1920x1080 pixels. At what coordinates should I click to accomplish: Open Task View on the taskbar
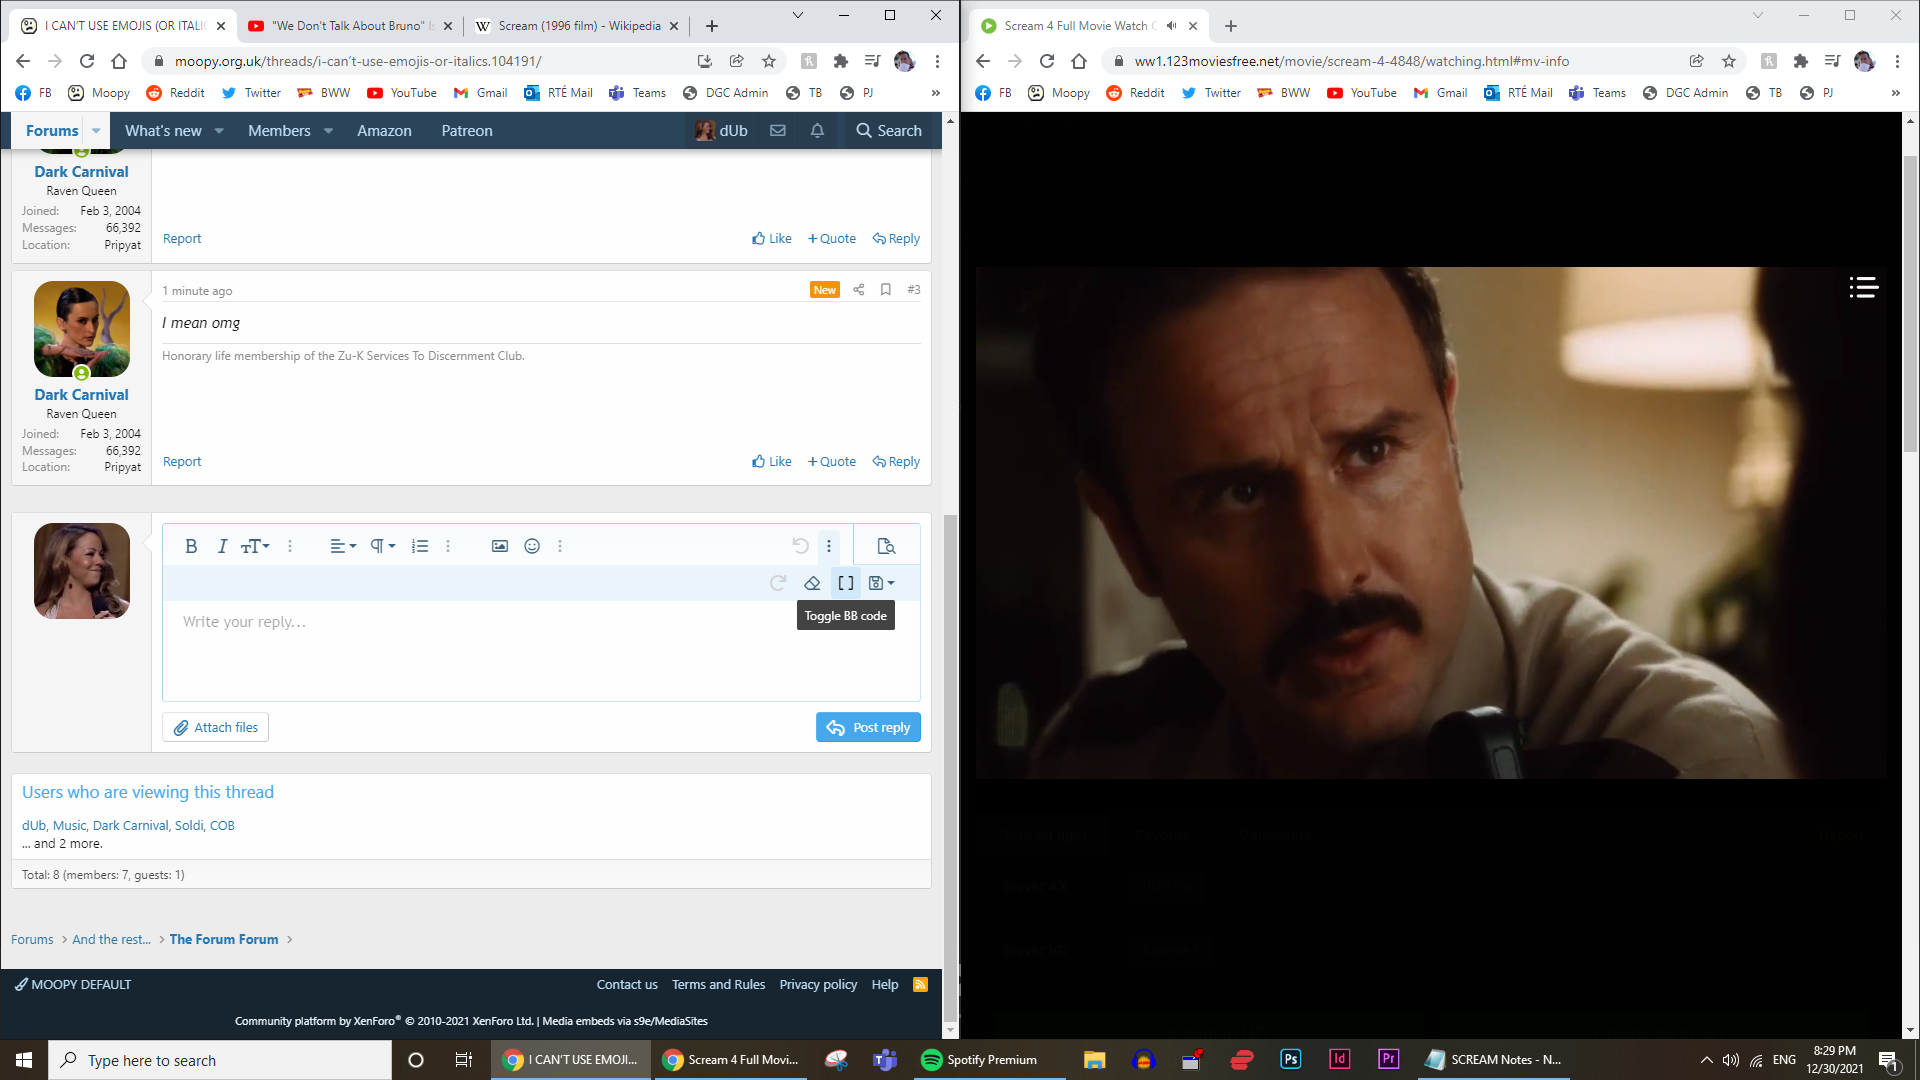463,1060
